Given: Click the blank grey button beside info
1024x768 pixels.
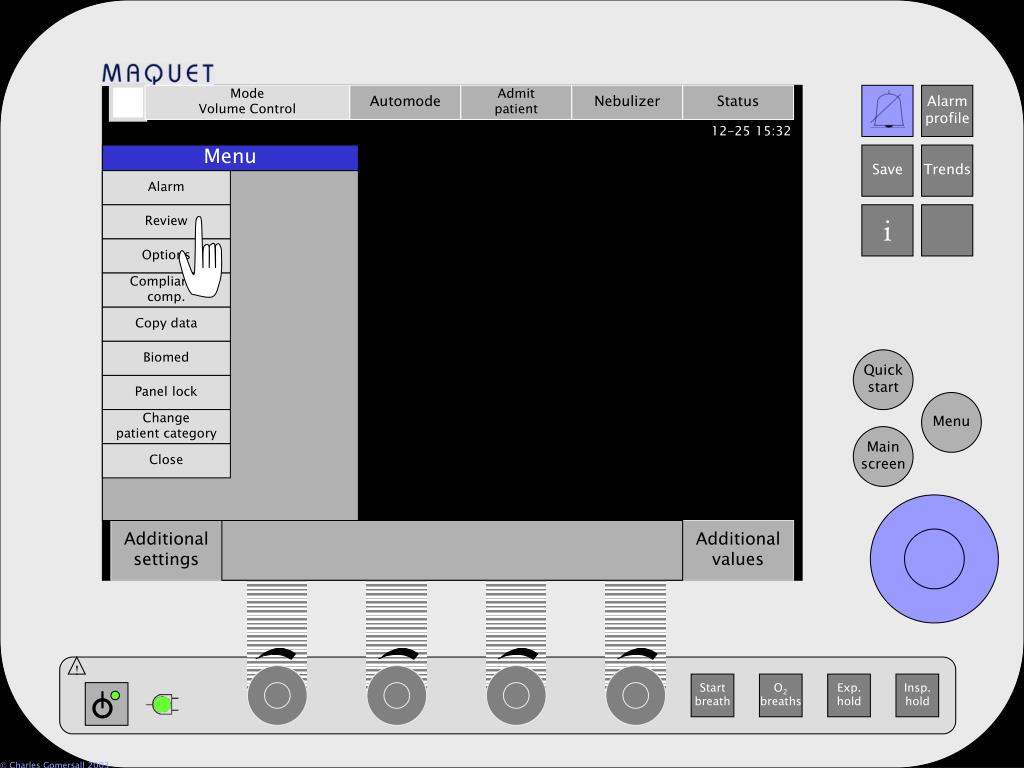Looking at the screenshot, I should pyautogui.click(x=947, y=230).
